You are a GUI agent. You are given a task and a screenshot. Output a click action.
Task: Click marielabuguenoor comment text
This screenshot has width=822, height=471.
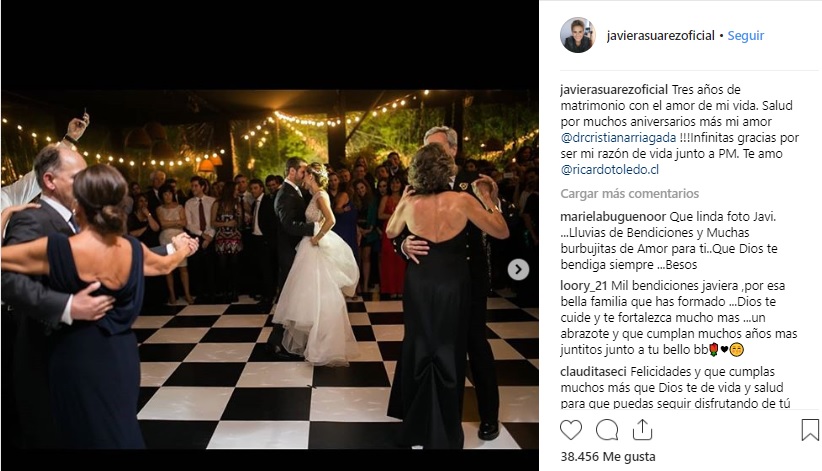pos(669,241)
